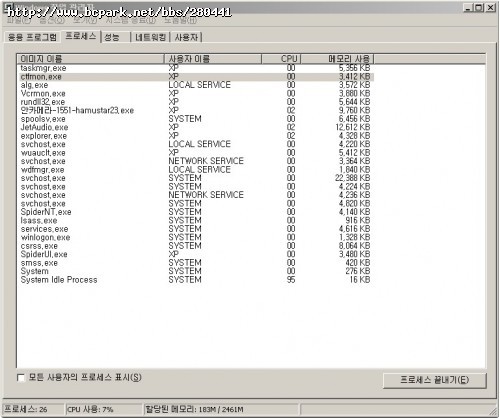Close the task manager window
This screenshot has height=418, width=500.
coord(490,8)
